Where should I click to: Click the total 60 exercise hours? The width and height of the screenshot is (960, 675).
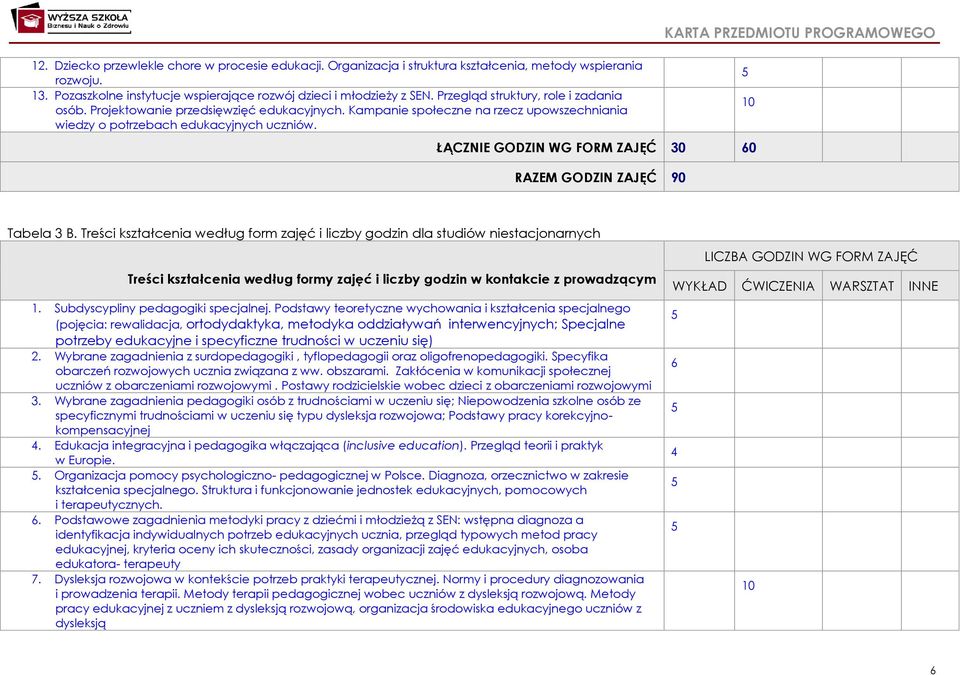[749, 148]
